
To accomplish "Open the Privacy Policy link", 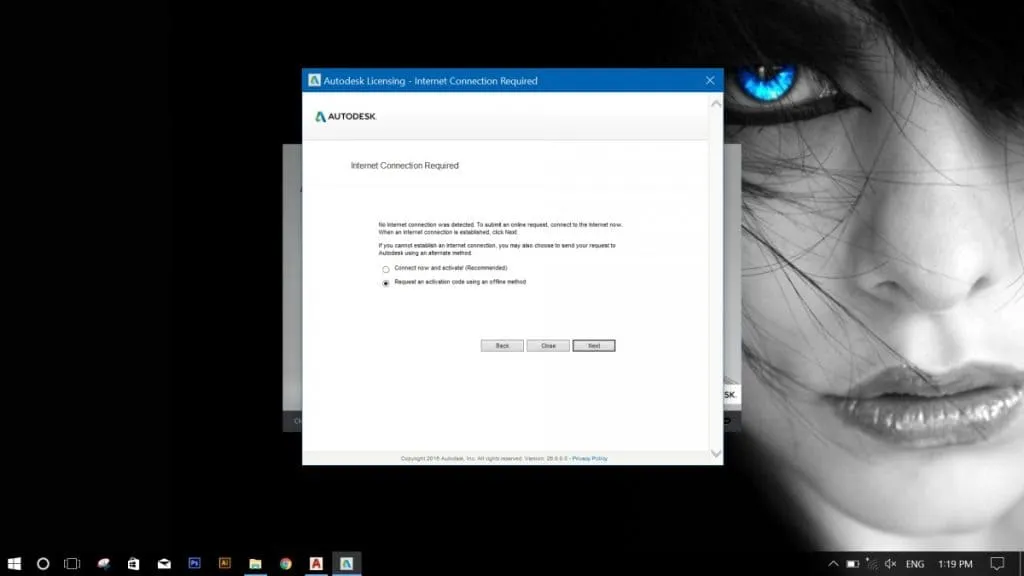I will [590, 458].
